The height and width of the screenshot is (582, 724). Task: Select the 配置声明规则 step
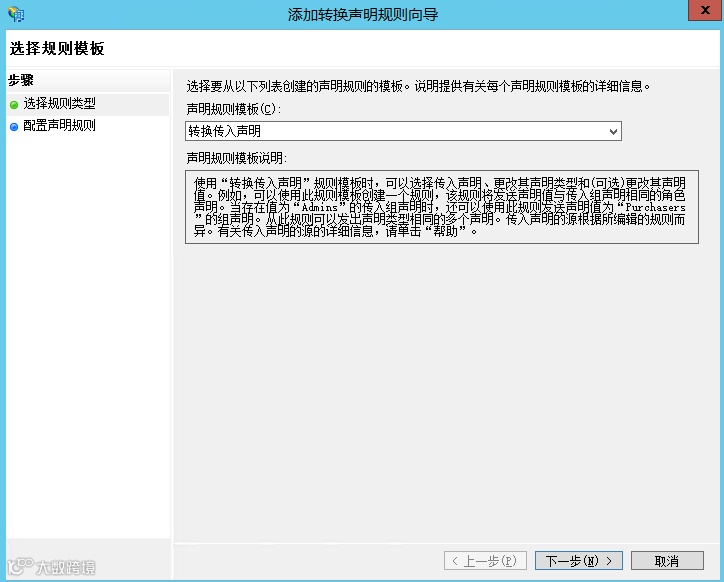(60, 126)
